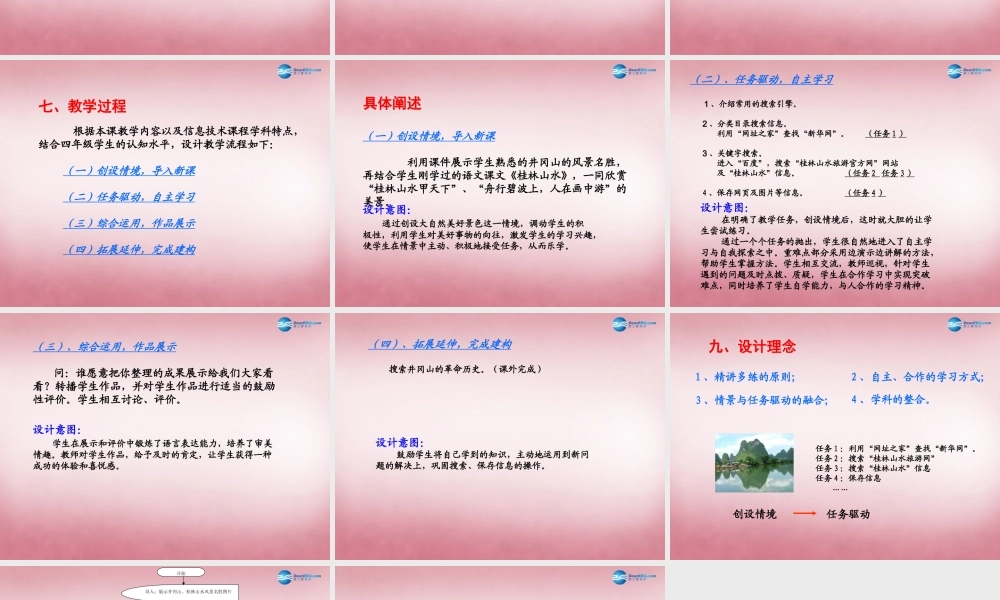1000x600 pixels.
Task: Click "设计意图:" label on 具体阐述 slide
Action: pos(387,210)
